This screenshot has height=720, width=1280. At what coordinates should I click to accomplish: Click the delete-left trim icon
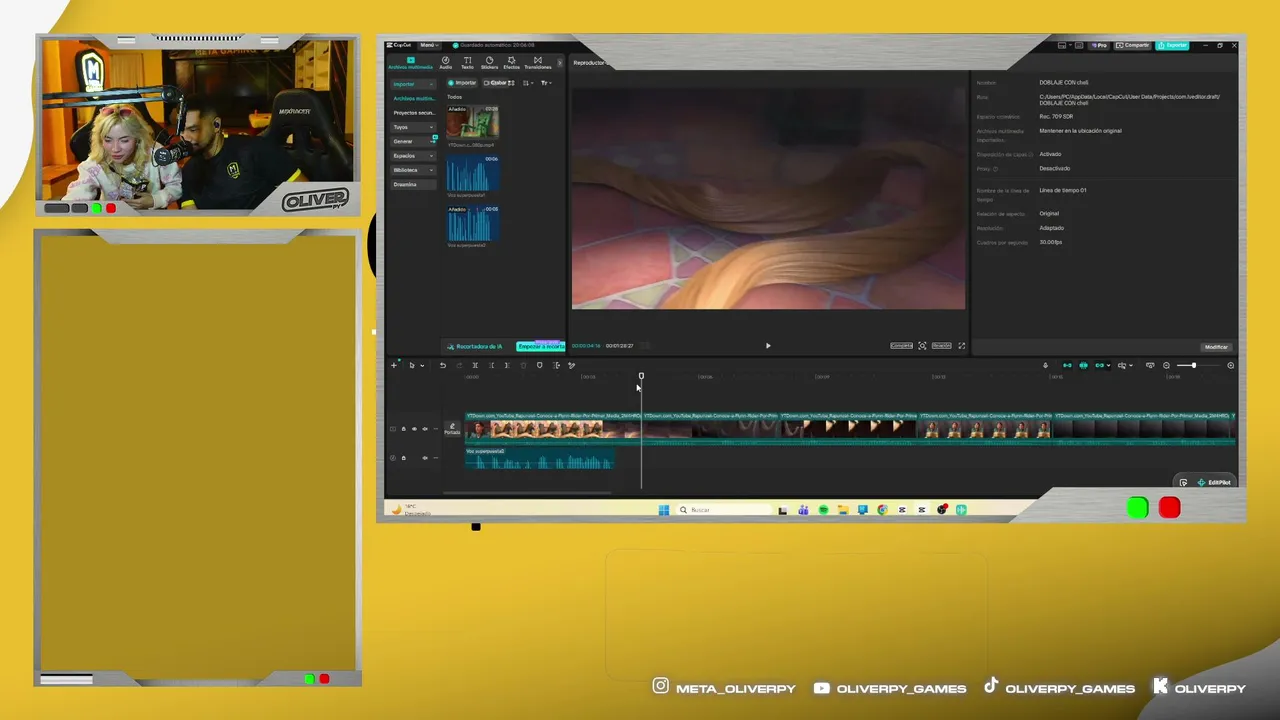click(491, 365)
